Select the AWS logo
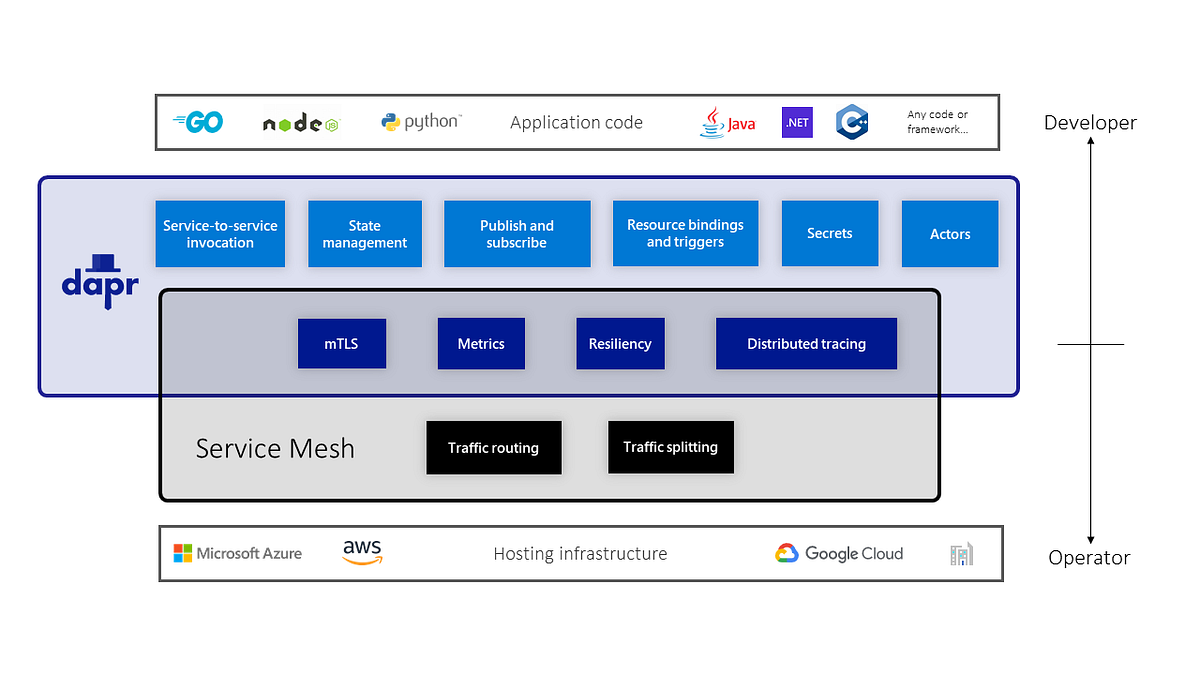This screenshot has height=675, width=1200. coord(361,552)
